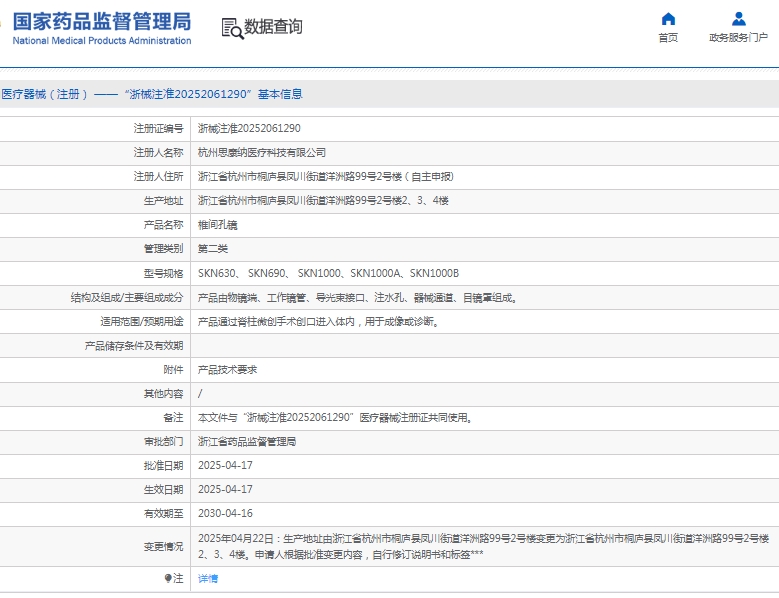Click registrant name 杭州思康纳医疗科技有限公司
The height and width of the screenshot is (598, 779).
[262, 152]
